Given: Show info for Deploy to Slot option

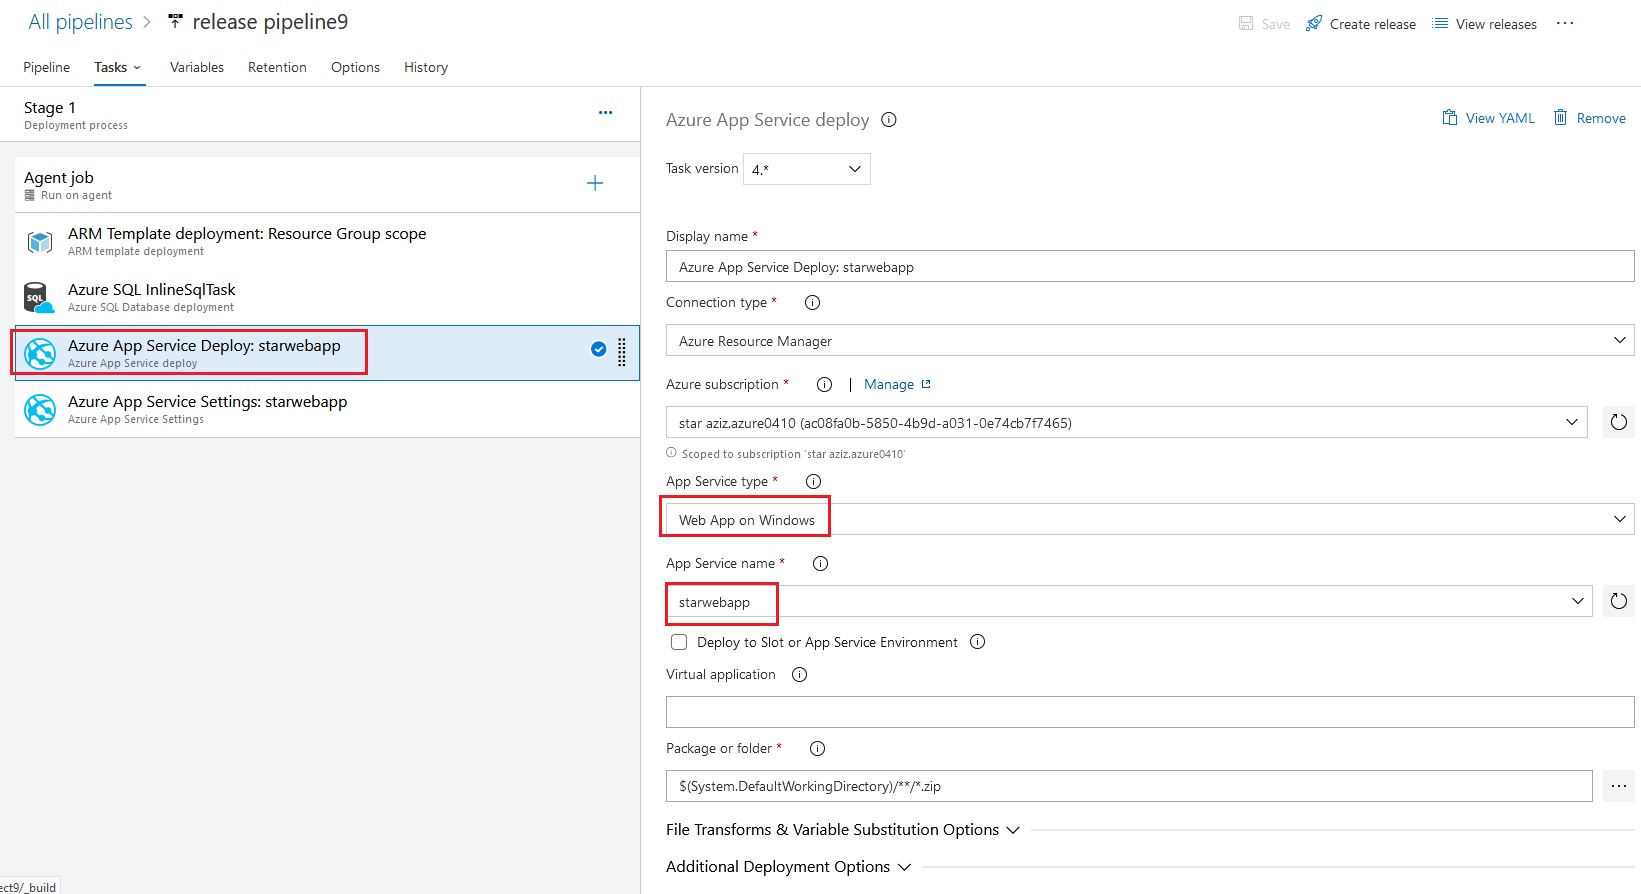Looking at the screenshot, I should tap(978, 642).
